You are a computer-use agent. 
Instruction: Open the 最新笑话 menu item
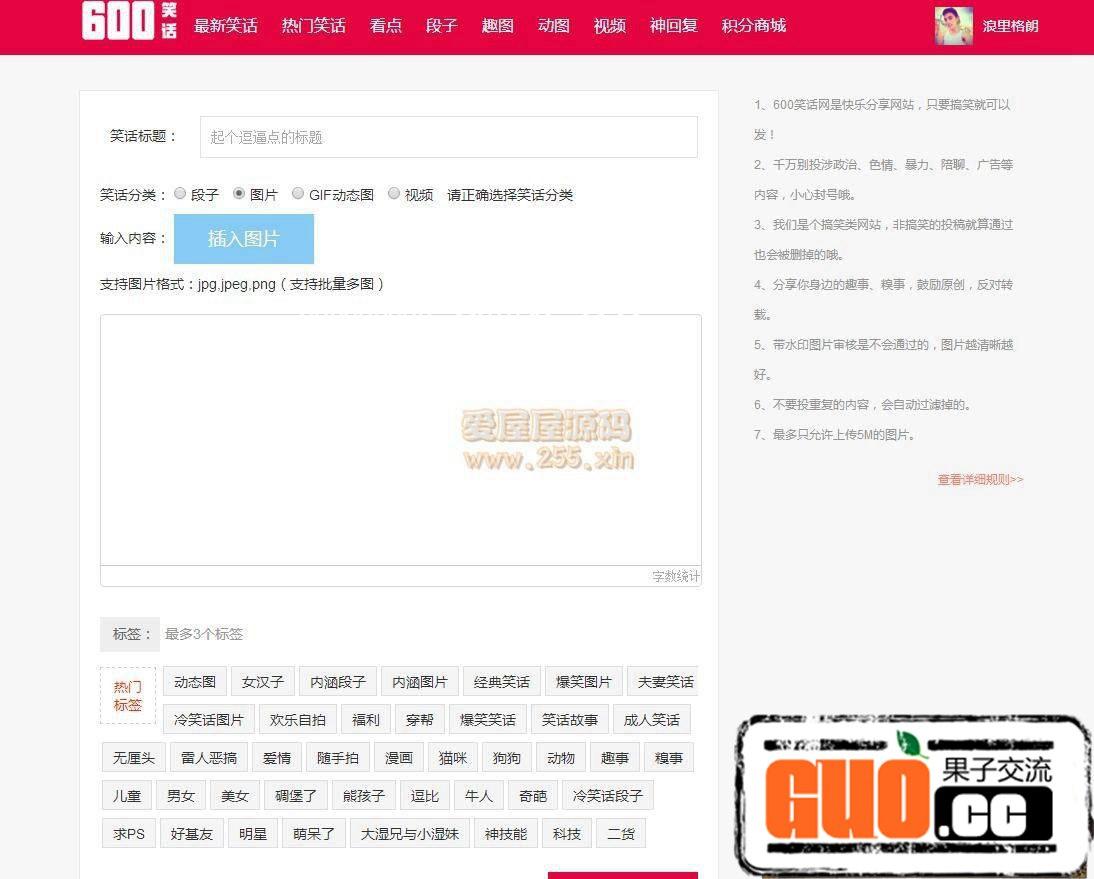(225, 26)
